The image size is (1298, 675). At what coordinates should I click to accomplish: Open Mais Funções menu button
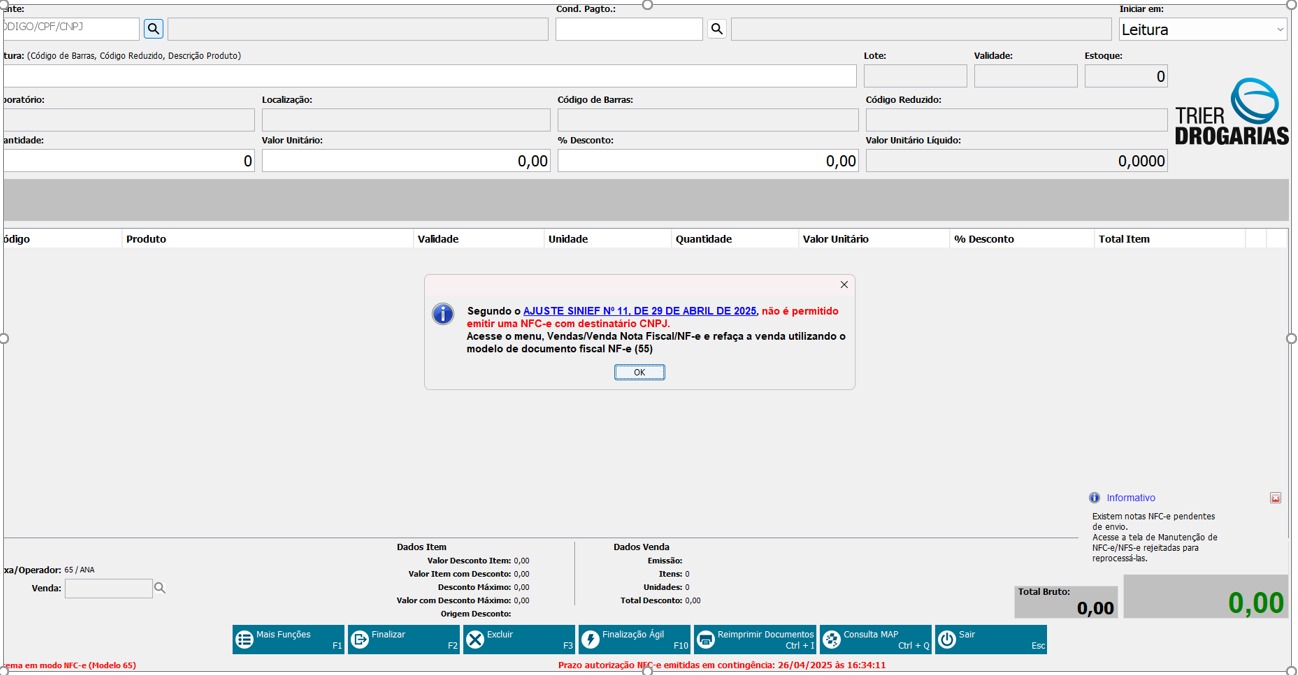click(288, 640)
